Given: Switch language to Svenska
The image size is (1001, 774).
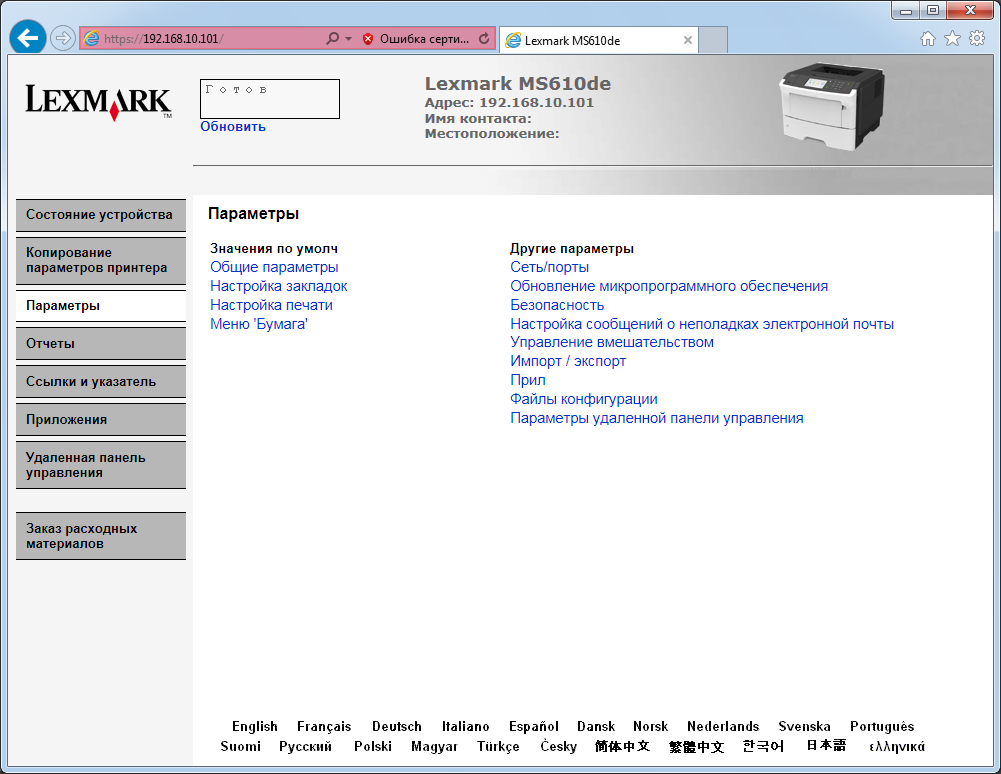Looking at the screenshot, I should pos(804,727).
